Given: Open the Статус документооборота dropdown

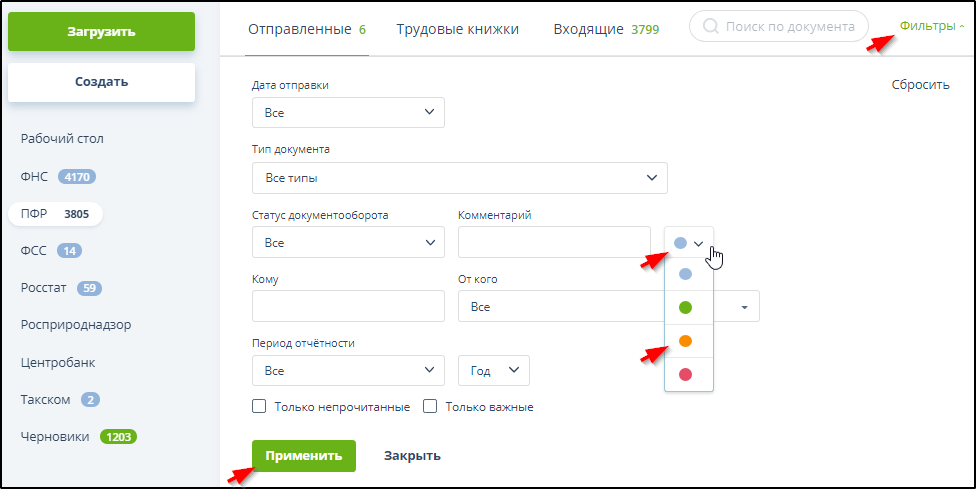Looking at the screenshot, I should point(347,242).
